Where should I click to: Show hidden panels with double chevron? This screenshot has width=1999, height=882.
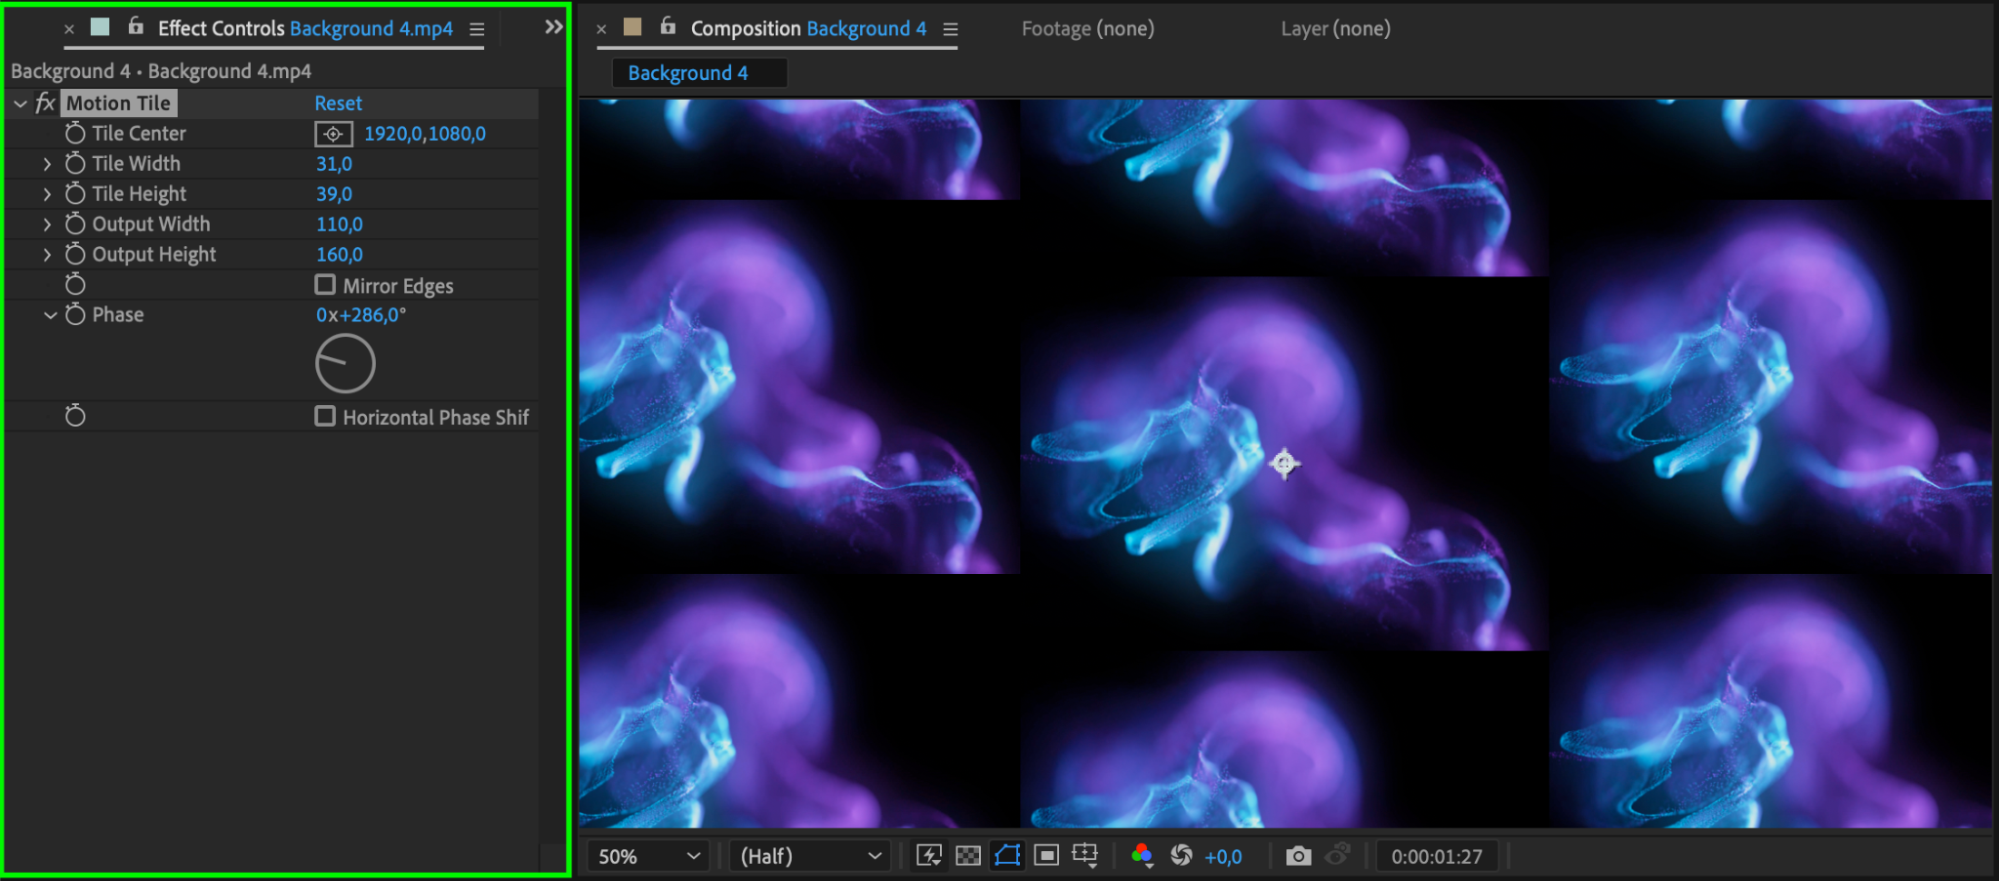pyautogui.click(x=553, y=27)
